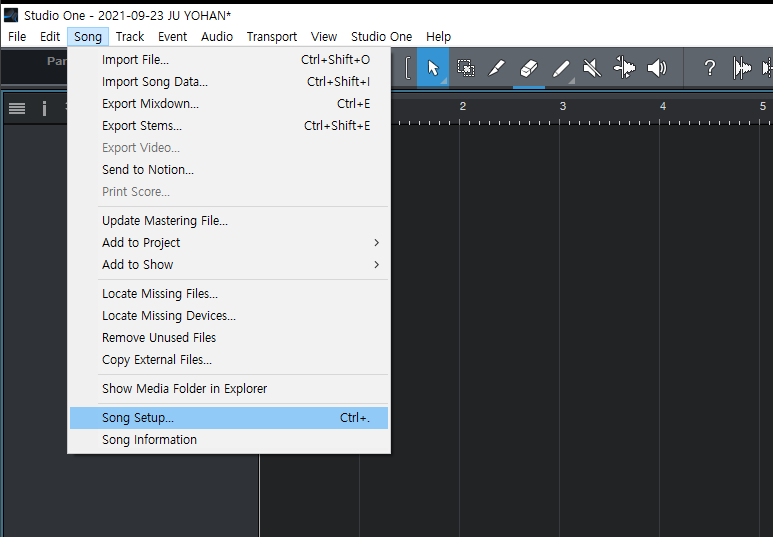The height and width of the screenshot is (537, 773).
Task: Toggle the inspector 'i' icon
Action: [44, 108]
